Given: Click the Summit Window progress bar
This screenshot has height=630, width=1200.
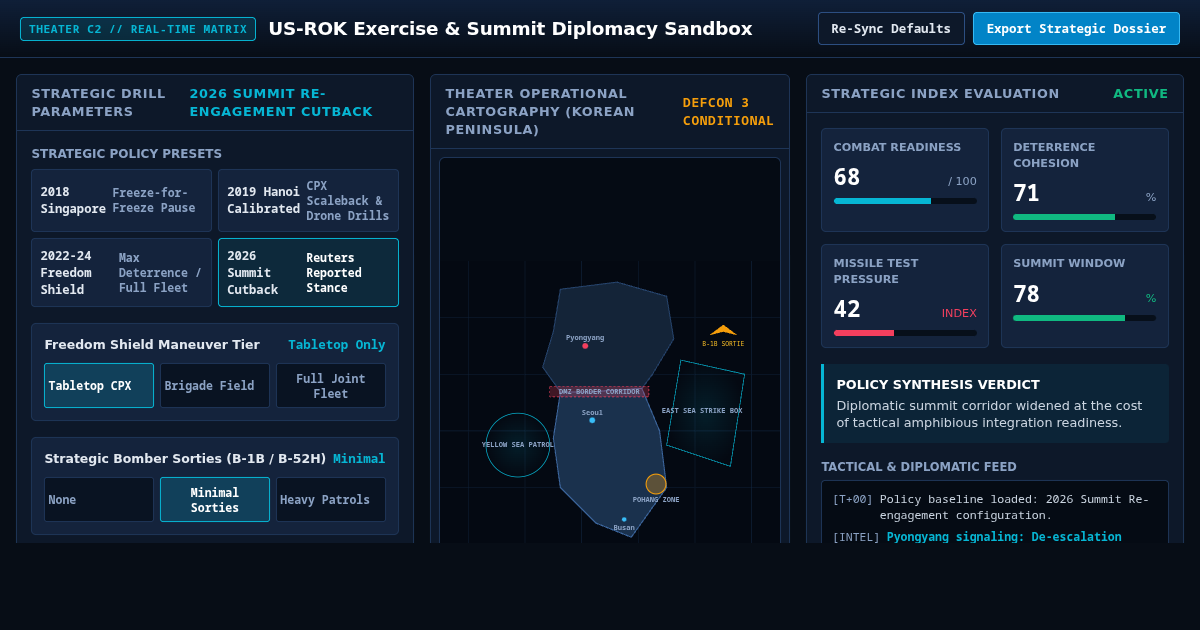Looking at the screenshot, I should 1084,318.
